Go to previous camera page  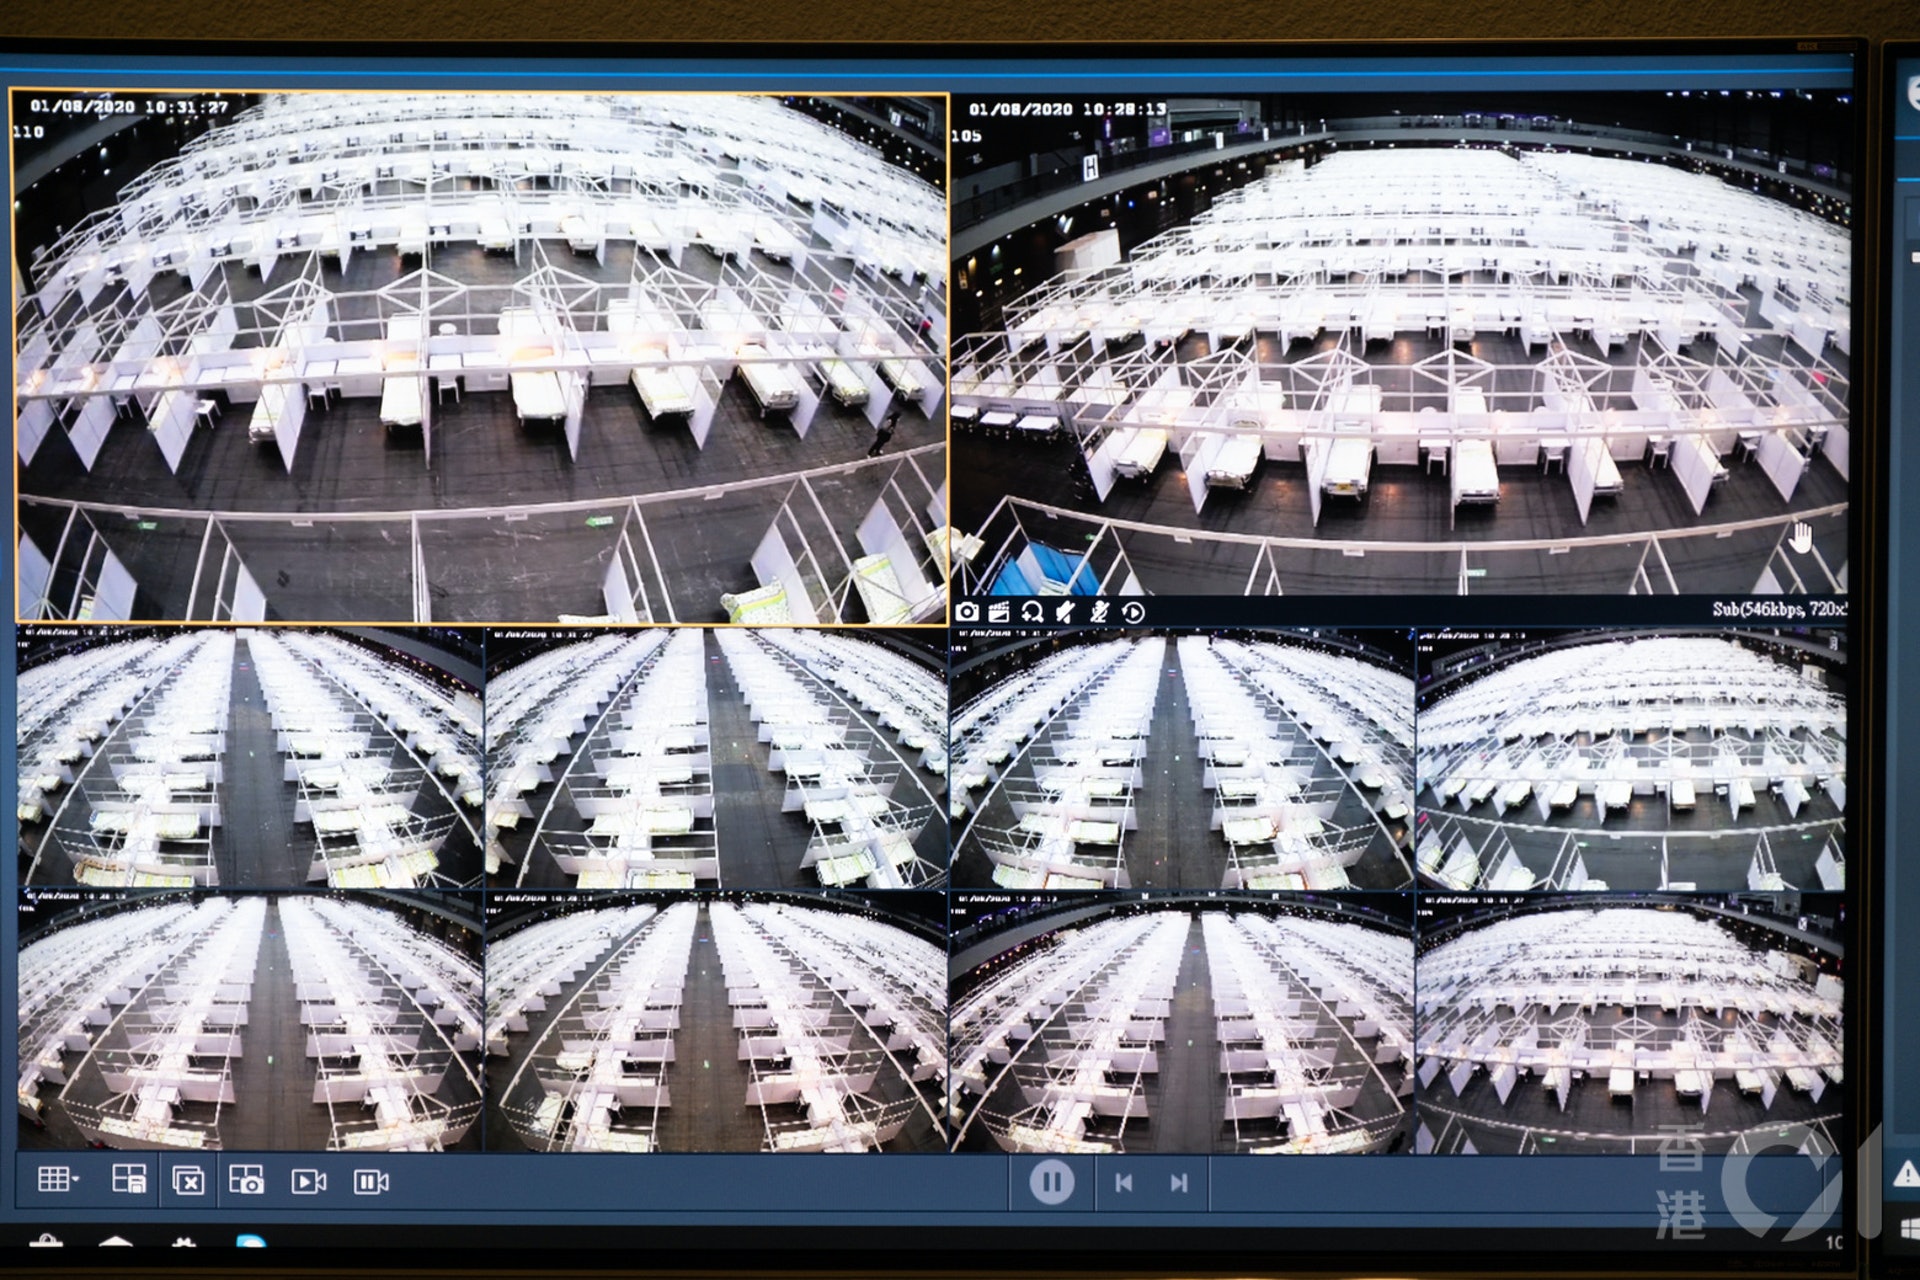pos(1123,1183)
